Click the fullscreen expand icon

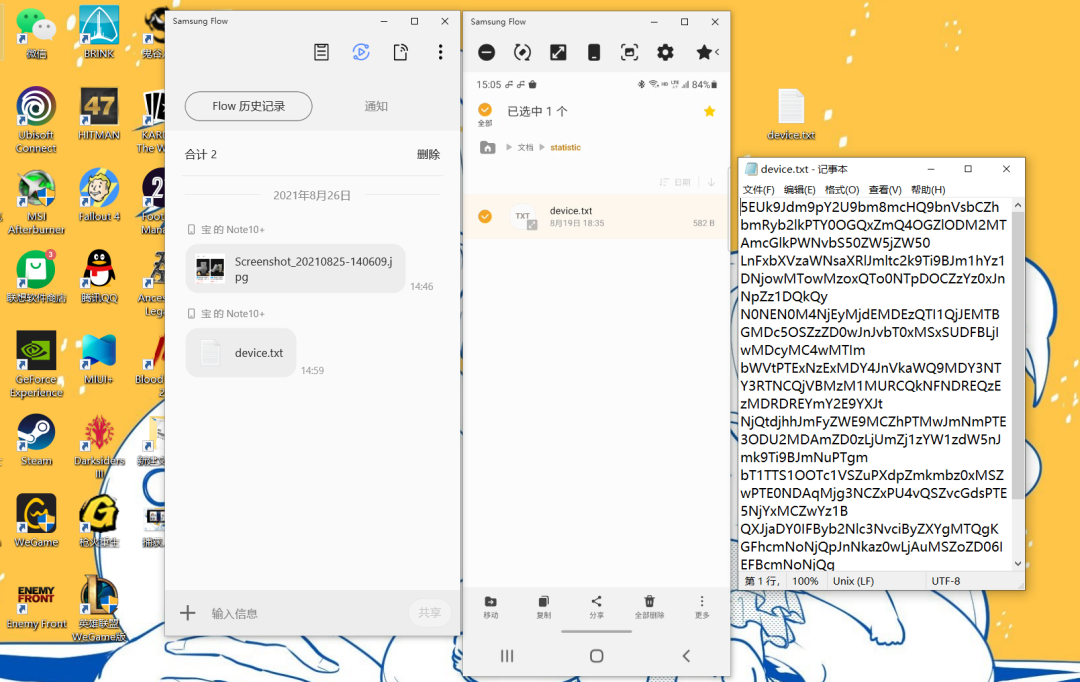click(559, 52)
